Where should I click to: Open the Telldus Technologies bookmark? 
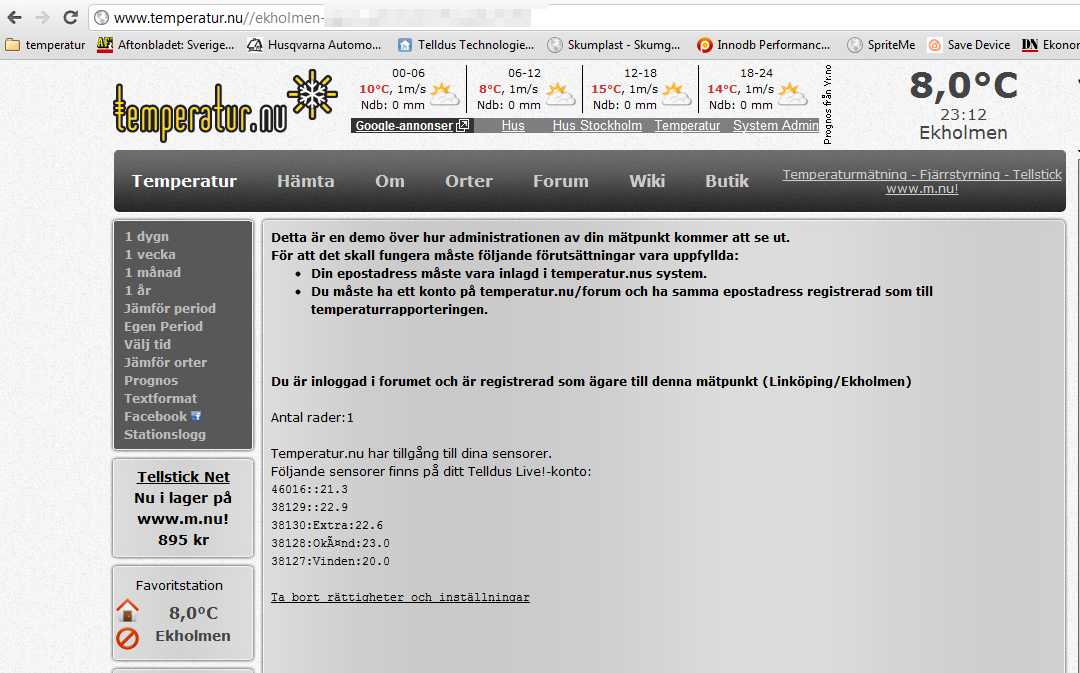coord(465,45)
